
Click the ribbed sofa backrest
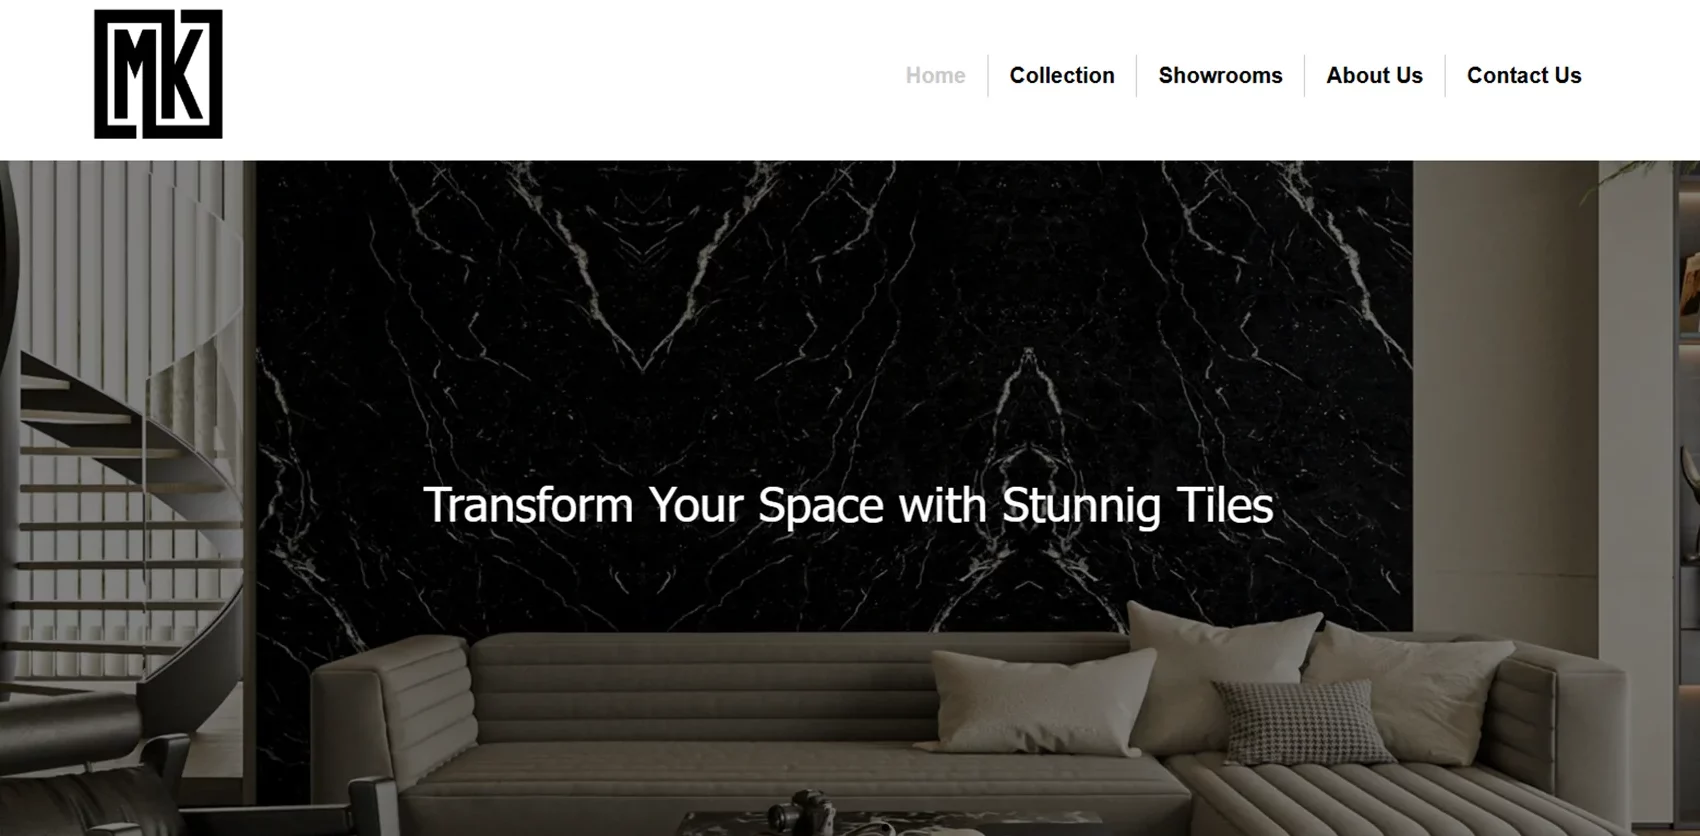click(x=700, y=688)
